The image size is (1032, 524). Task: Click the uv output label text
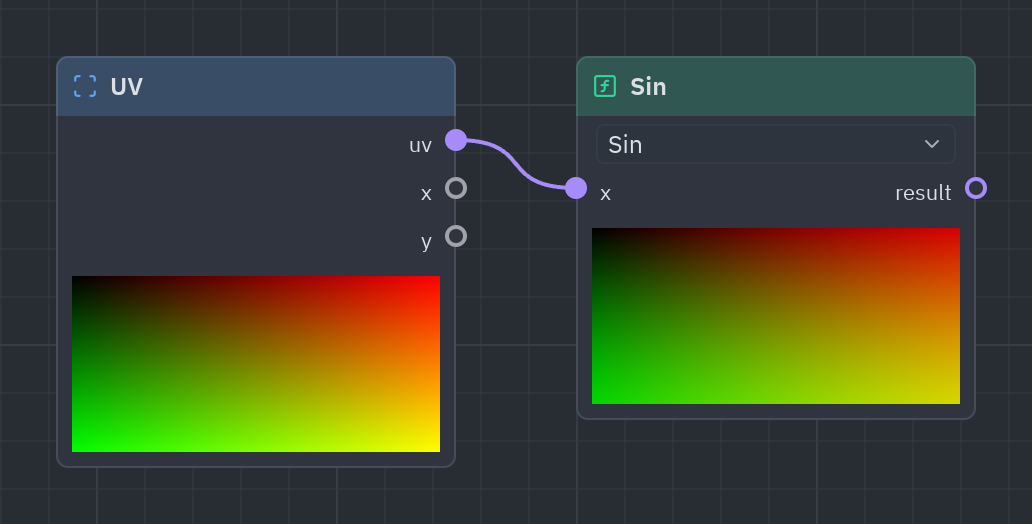click(421, 145)
